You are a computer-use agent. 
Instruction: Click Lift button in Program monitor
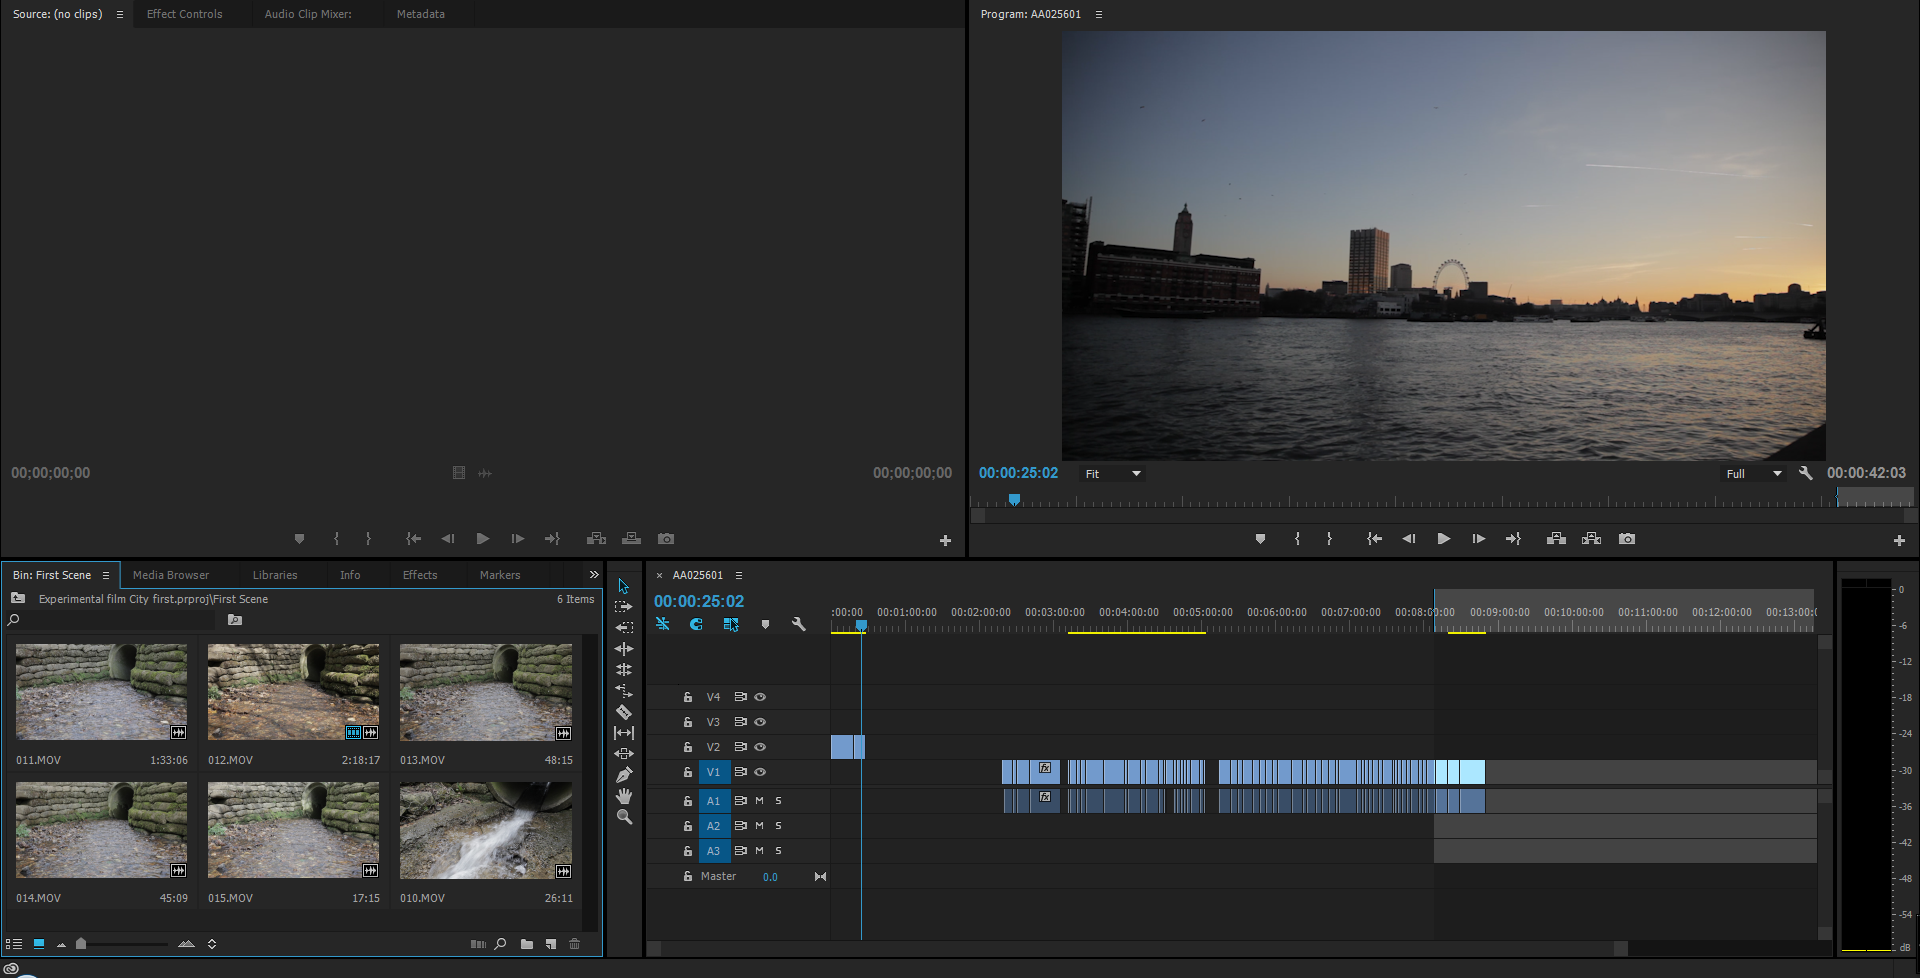[1556, 539]
